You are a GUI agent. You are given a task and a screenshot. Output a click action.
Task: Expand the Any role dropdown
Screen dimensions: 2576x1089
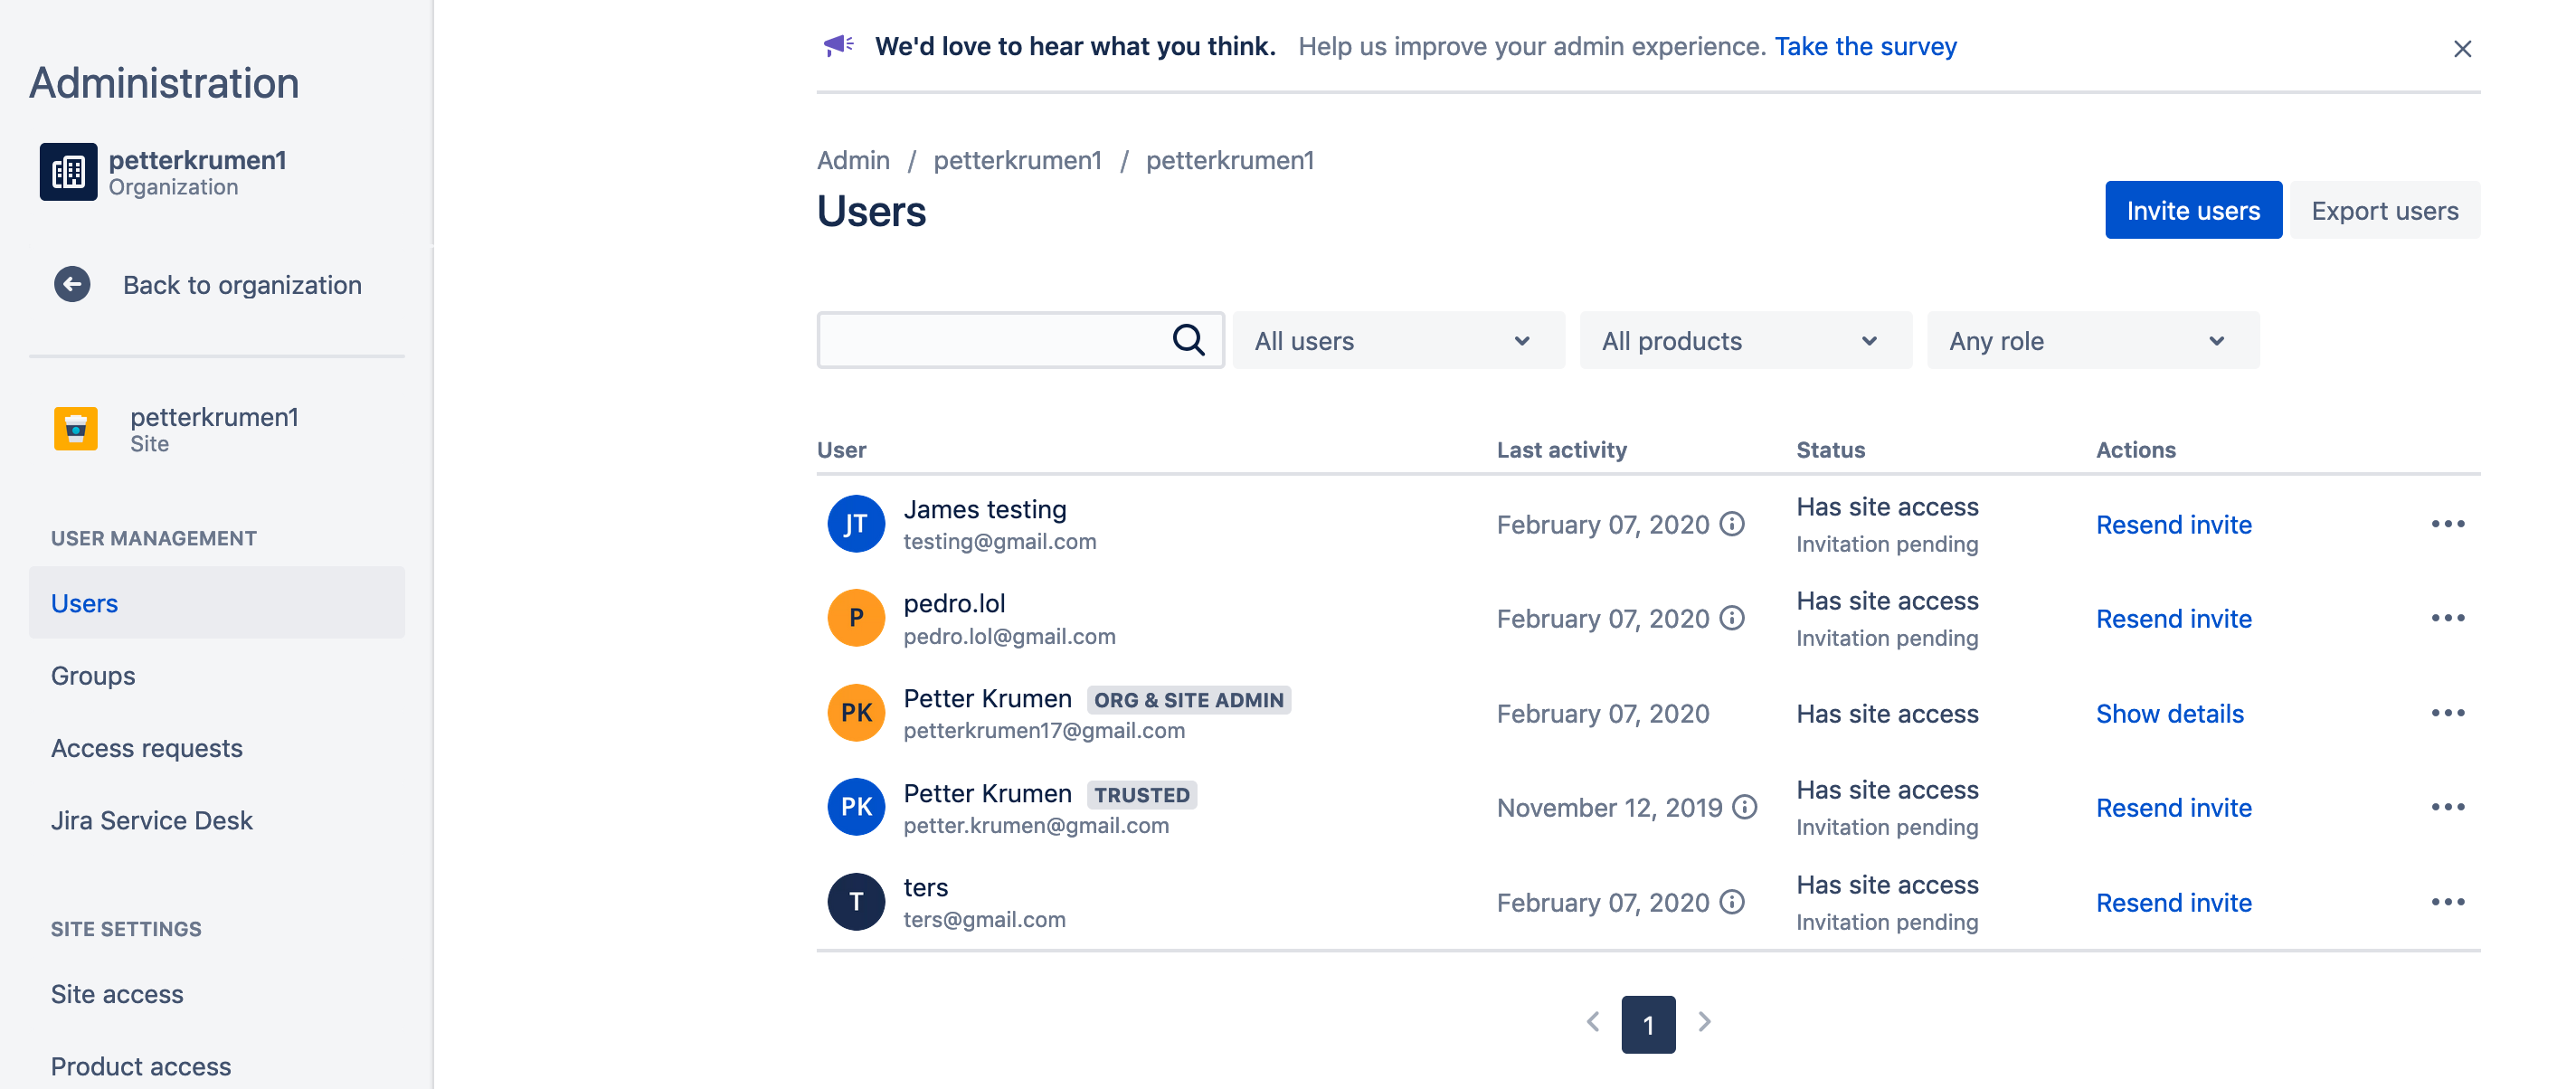tap(2091, 340)
